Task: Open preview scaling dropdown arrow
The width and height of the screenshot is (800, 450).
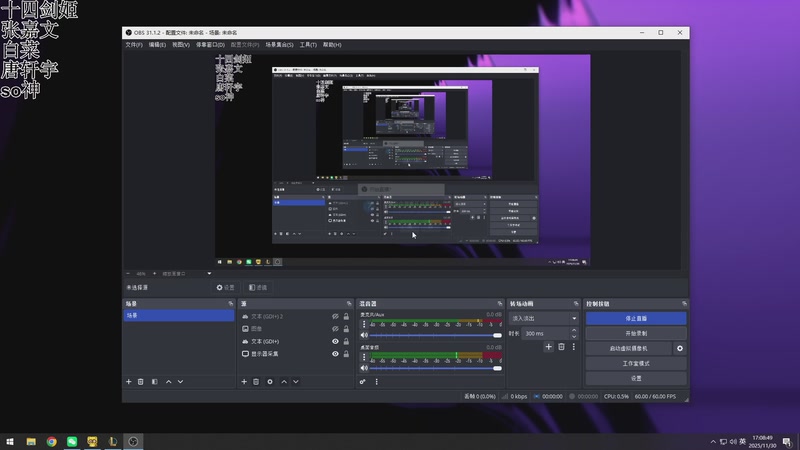Action: [209, 274]
